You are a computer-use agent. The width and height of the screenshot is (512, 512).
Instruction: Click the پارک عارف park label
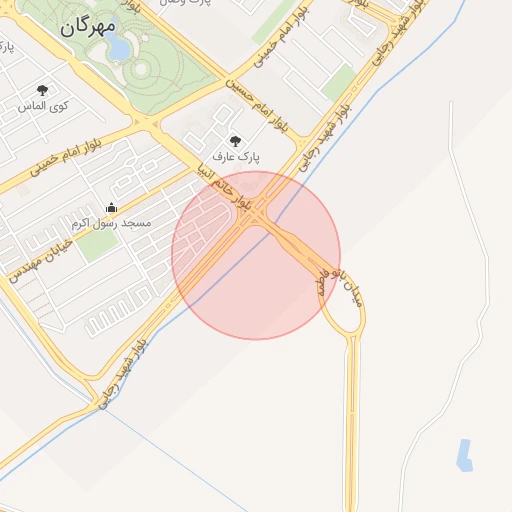236,157
